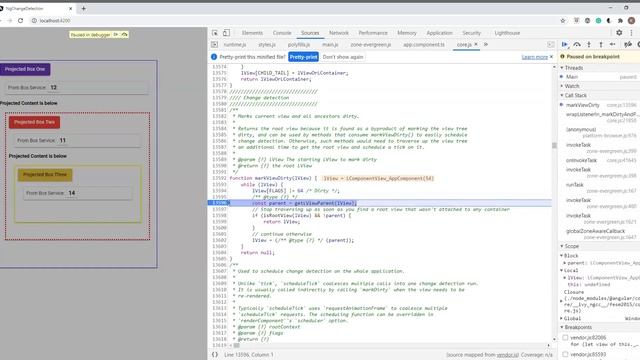Screen dimensions: 640x360
Task: Resume script execution in debugger sidebar
Action: (x=564, y=44)
